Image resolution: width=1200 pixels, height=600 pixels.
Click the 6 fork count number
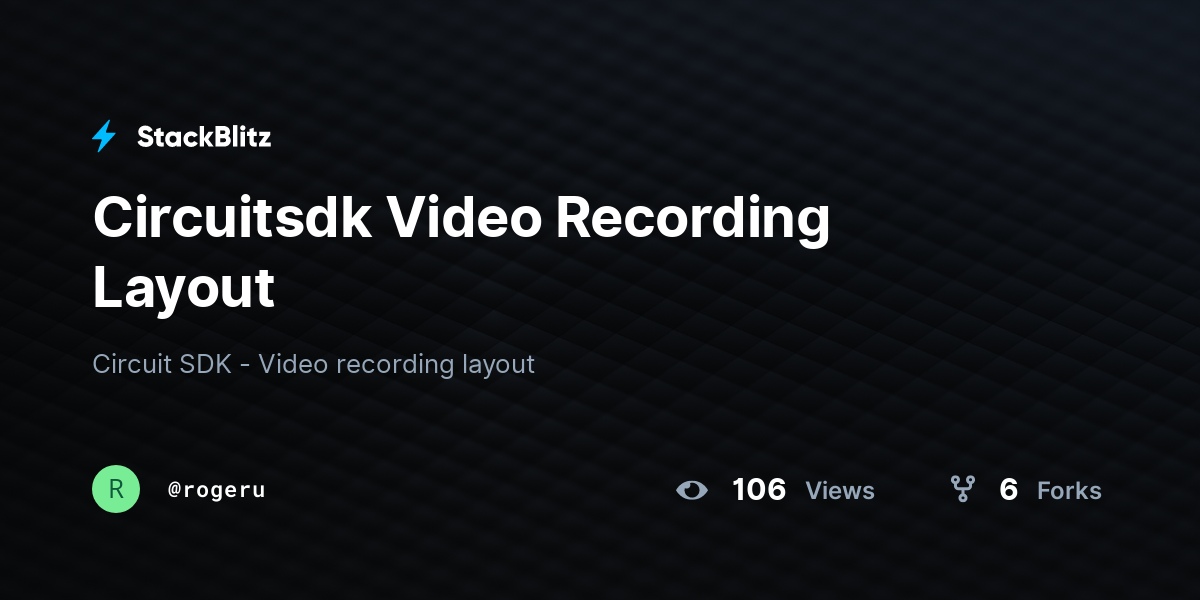(1008, 490)
